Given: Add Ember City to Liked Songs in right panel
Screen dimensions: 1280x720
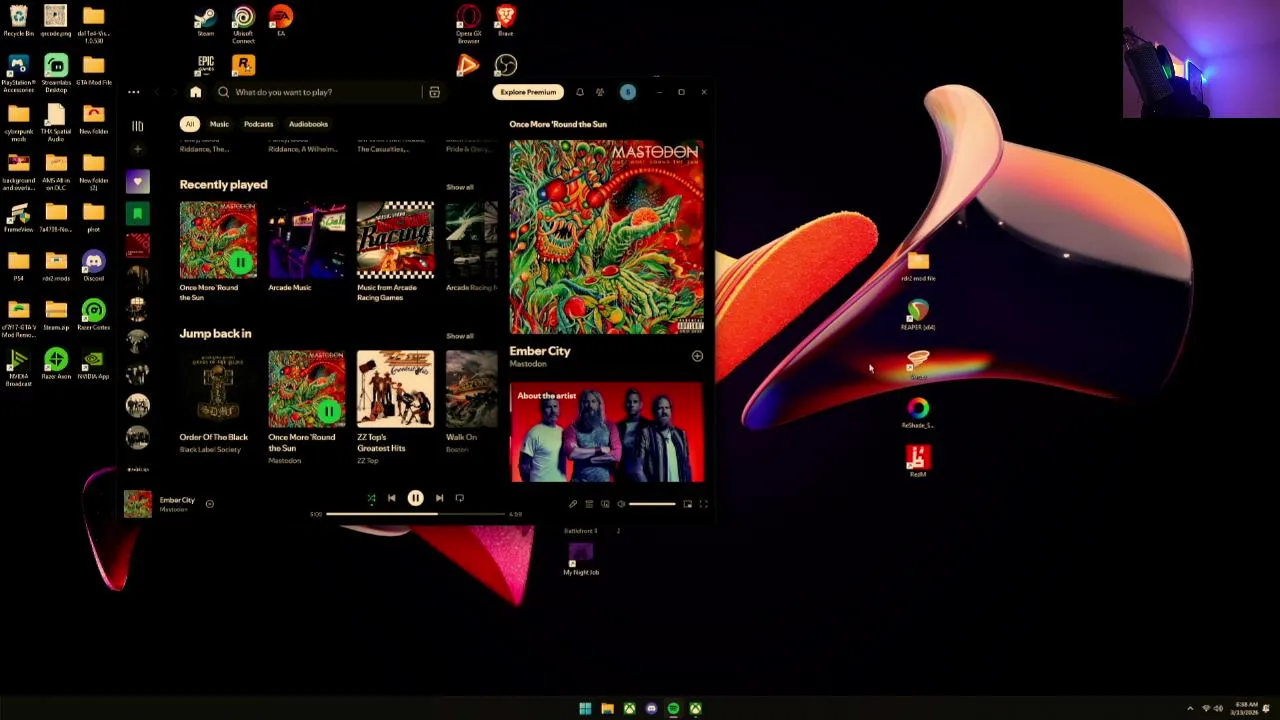Looking at the screenshot, I should click(697, 356).
